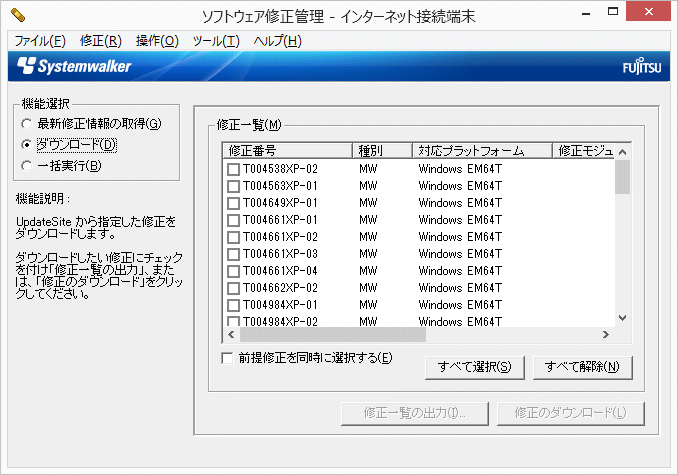Click the horizontal scrollbar thumb
678x475 pixels.
coord(333,335)
